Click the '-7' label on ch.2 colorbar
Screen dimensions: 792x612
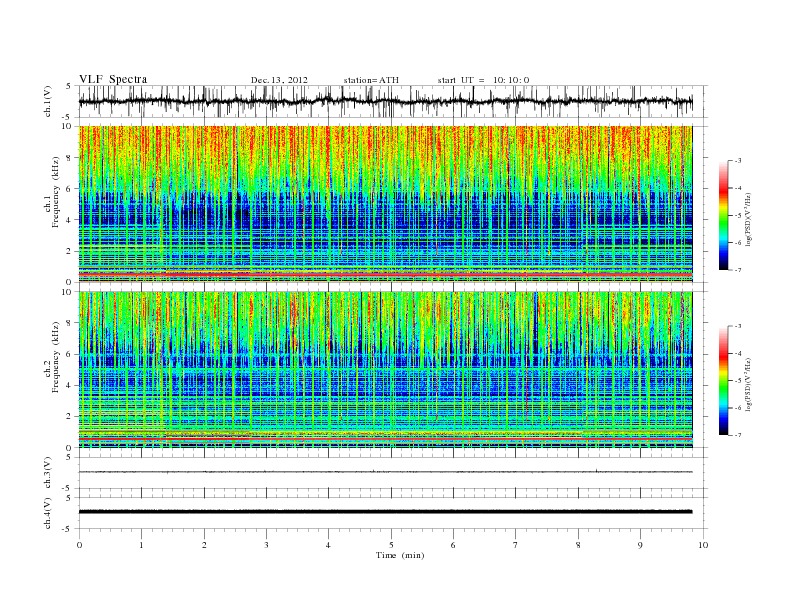[738, 435]
